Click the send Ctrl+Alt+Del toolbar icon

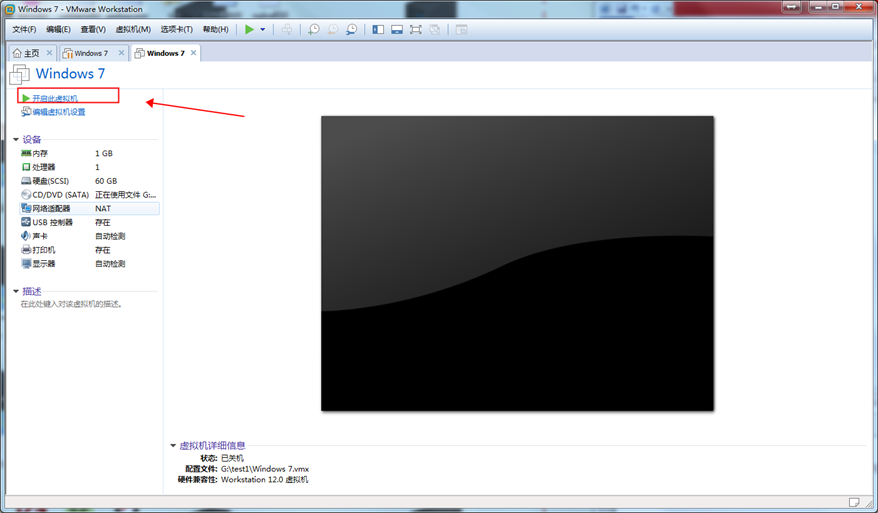(287, 30)
